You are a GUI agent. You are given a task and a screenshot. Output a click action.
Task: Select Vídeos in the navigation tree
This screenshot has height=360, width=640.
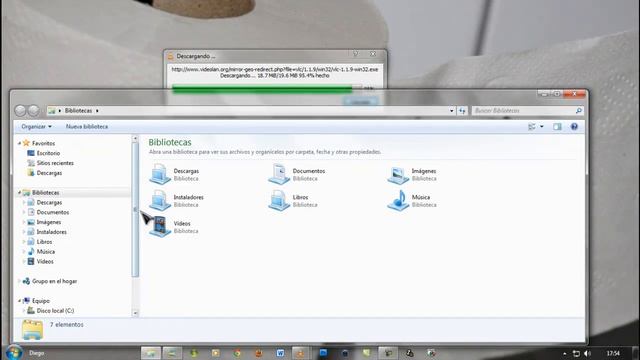tap(45, 261)
